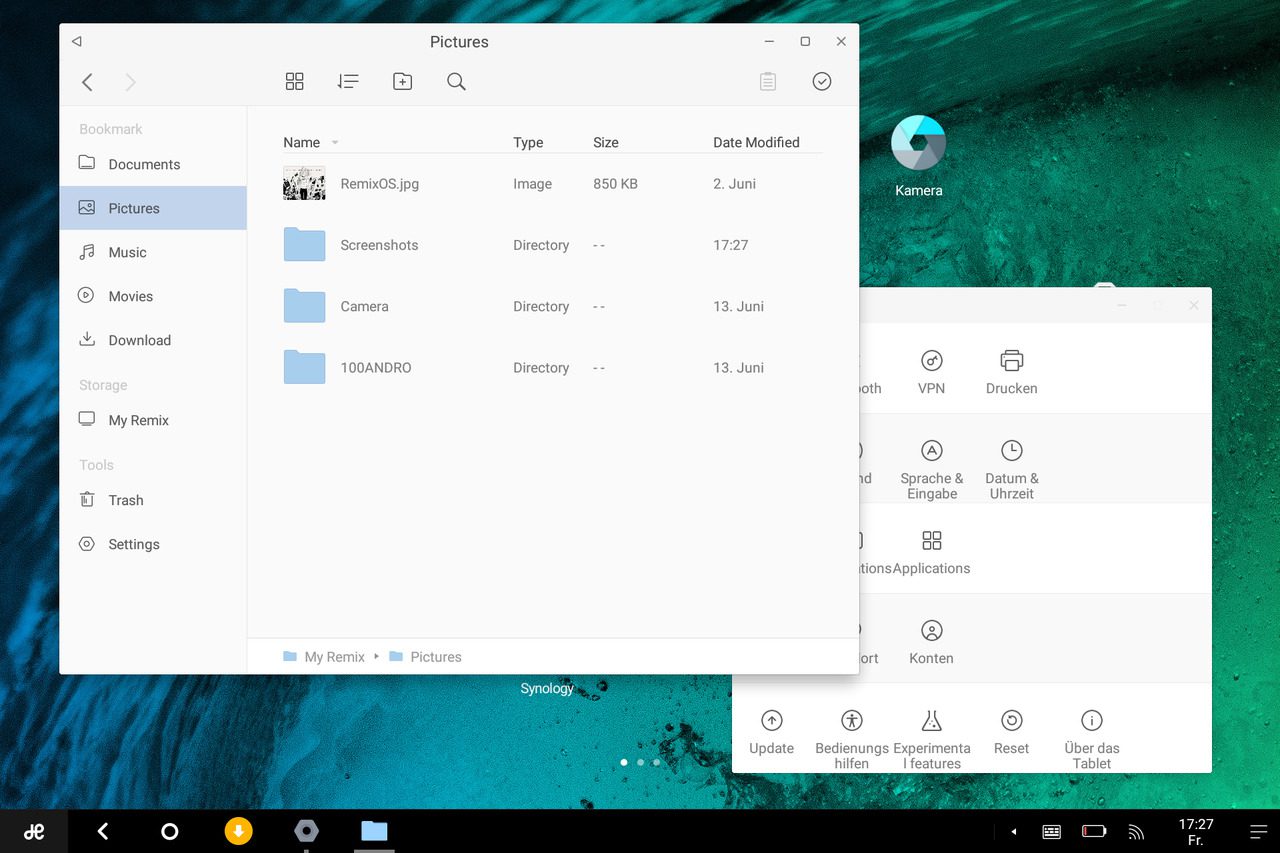Select the Screenshots folder icon

[304, 245]
